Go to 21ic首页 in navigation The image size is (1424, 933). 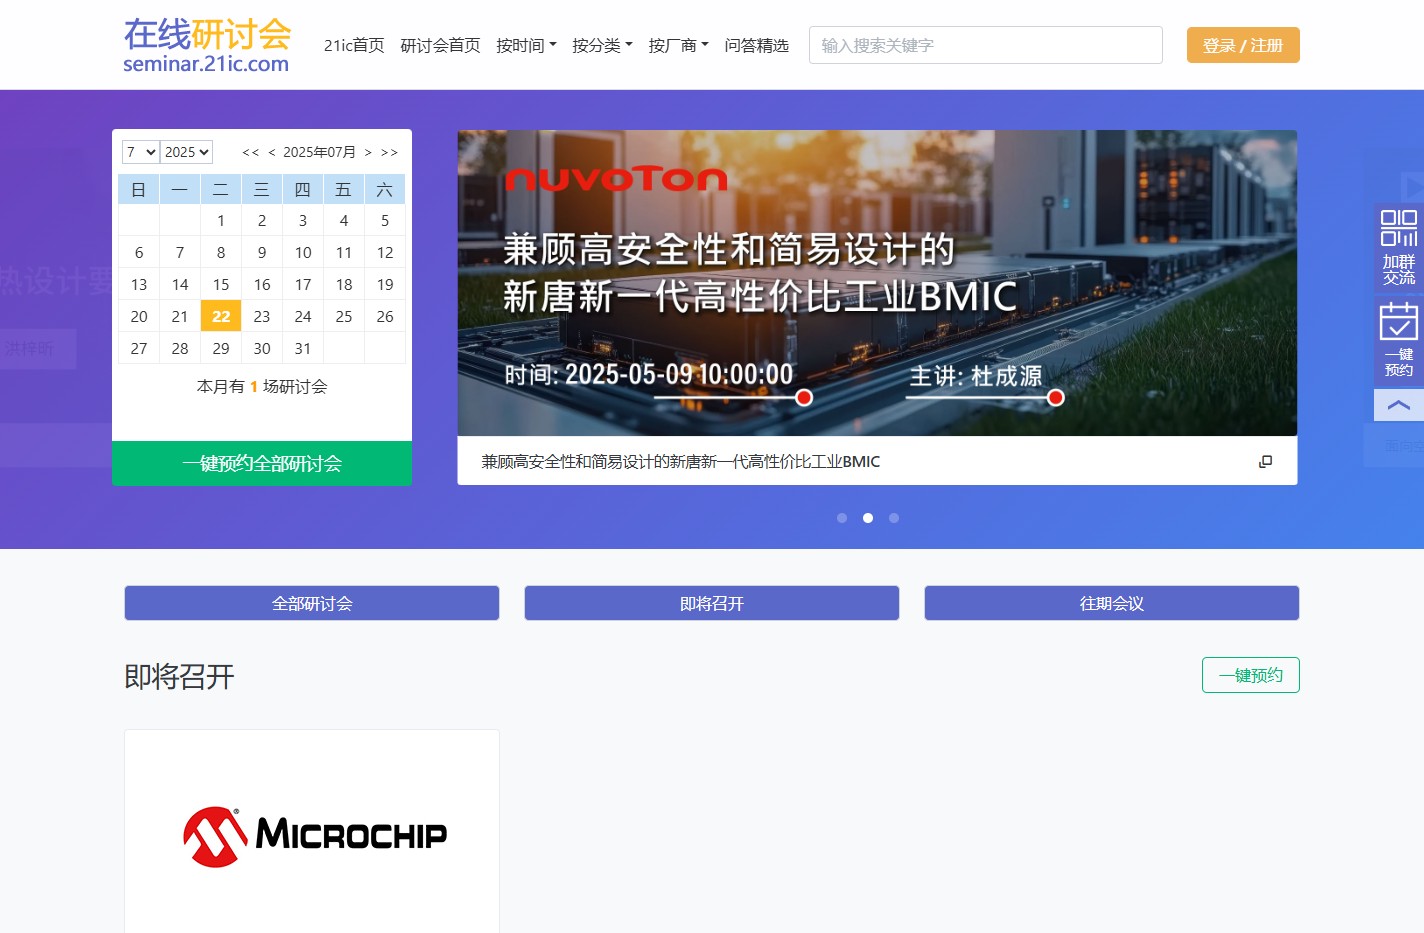pos(354,45)
